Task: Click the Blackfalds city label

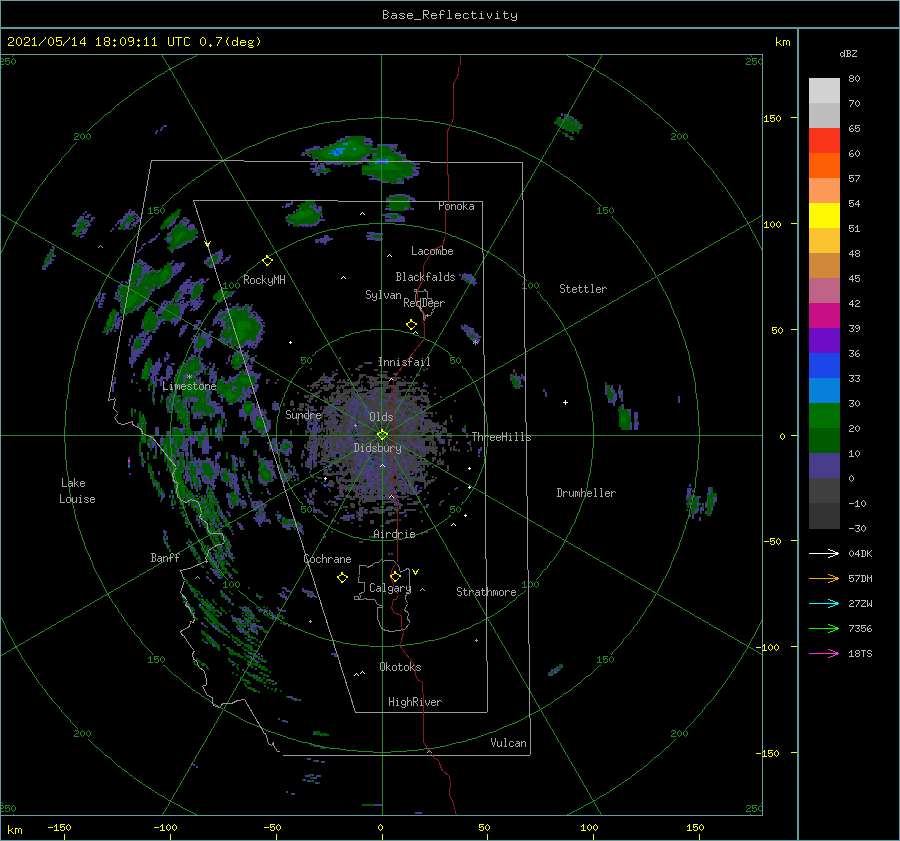Action: [425, 277]
